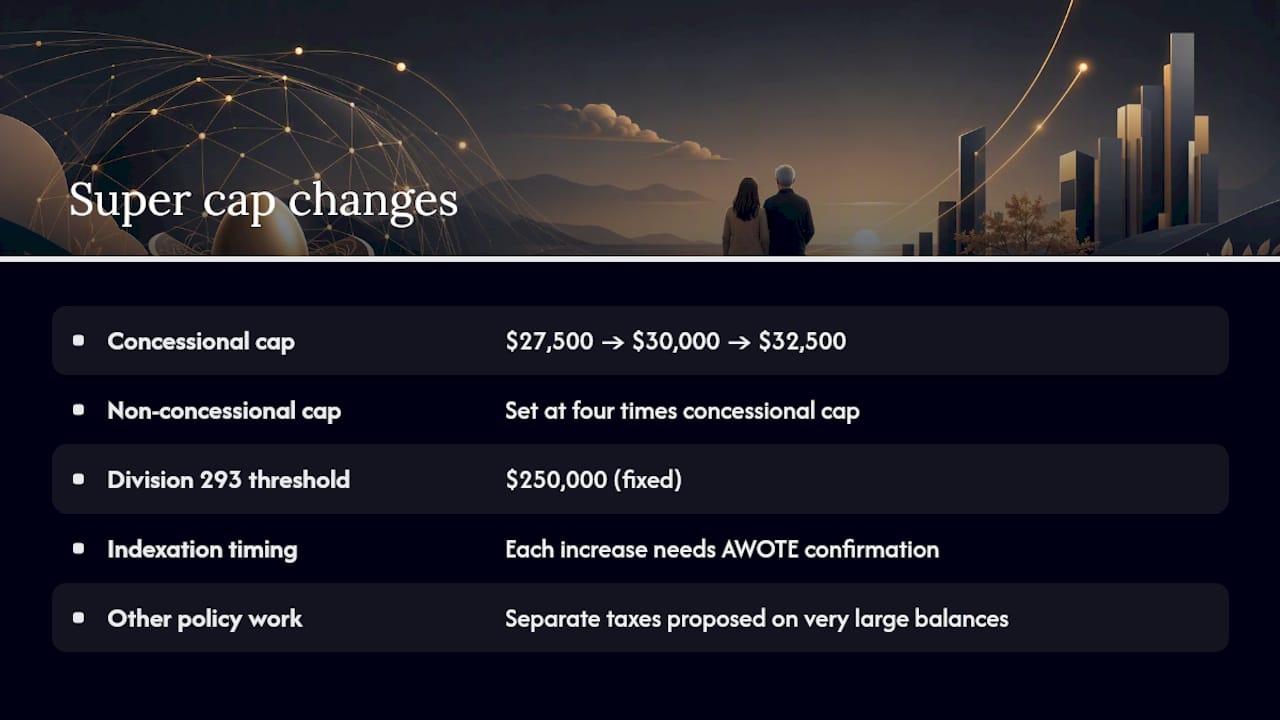Click the Division 293 threshold label
Image resolution: width=1280 pixels, height=720 pixels.
pos(229,479)
